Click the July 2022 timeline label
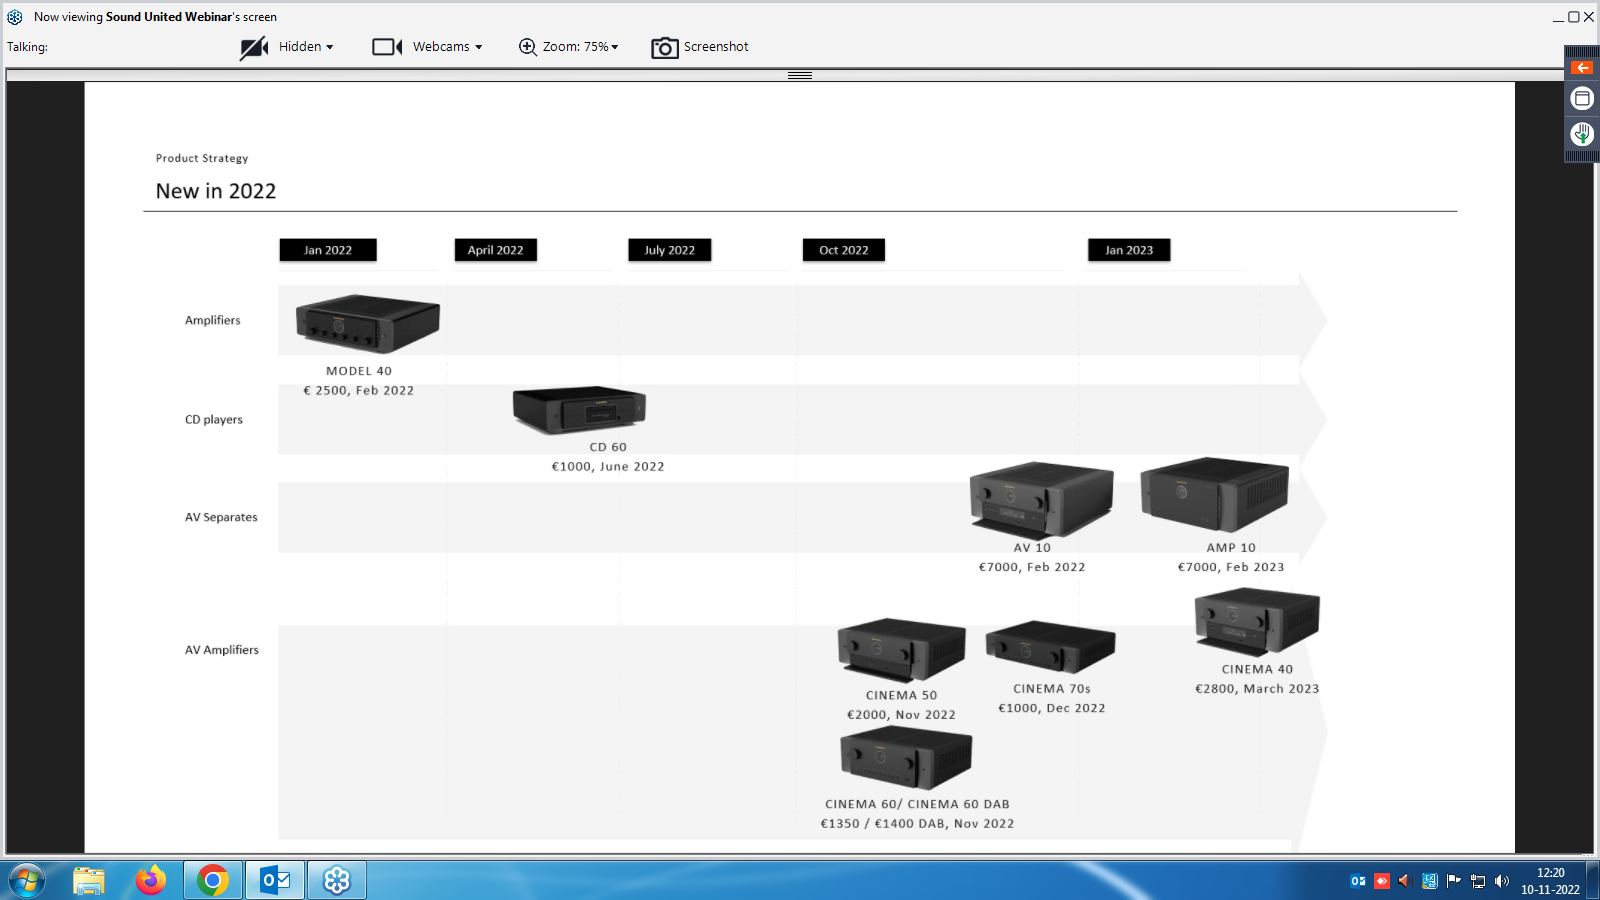 tap(670, 250)
